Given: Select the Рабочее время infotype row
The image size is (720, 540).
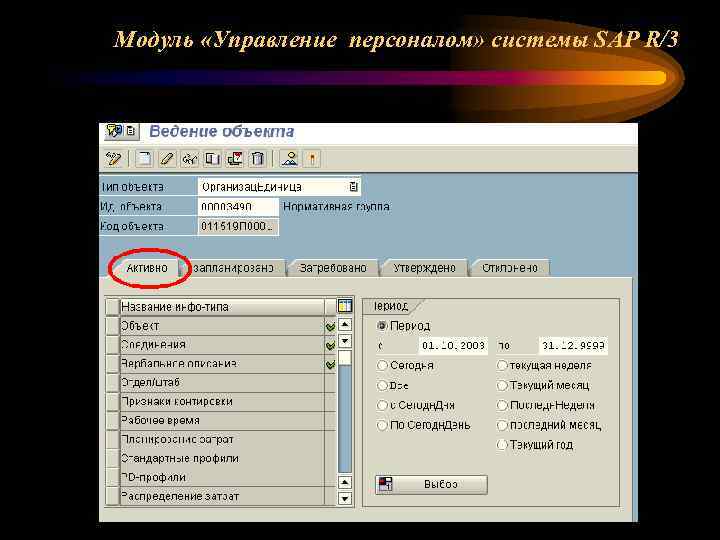Looking at the screenshot, I should (222, 421).
